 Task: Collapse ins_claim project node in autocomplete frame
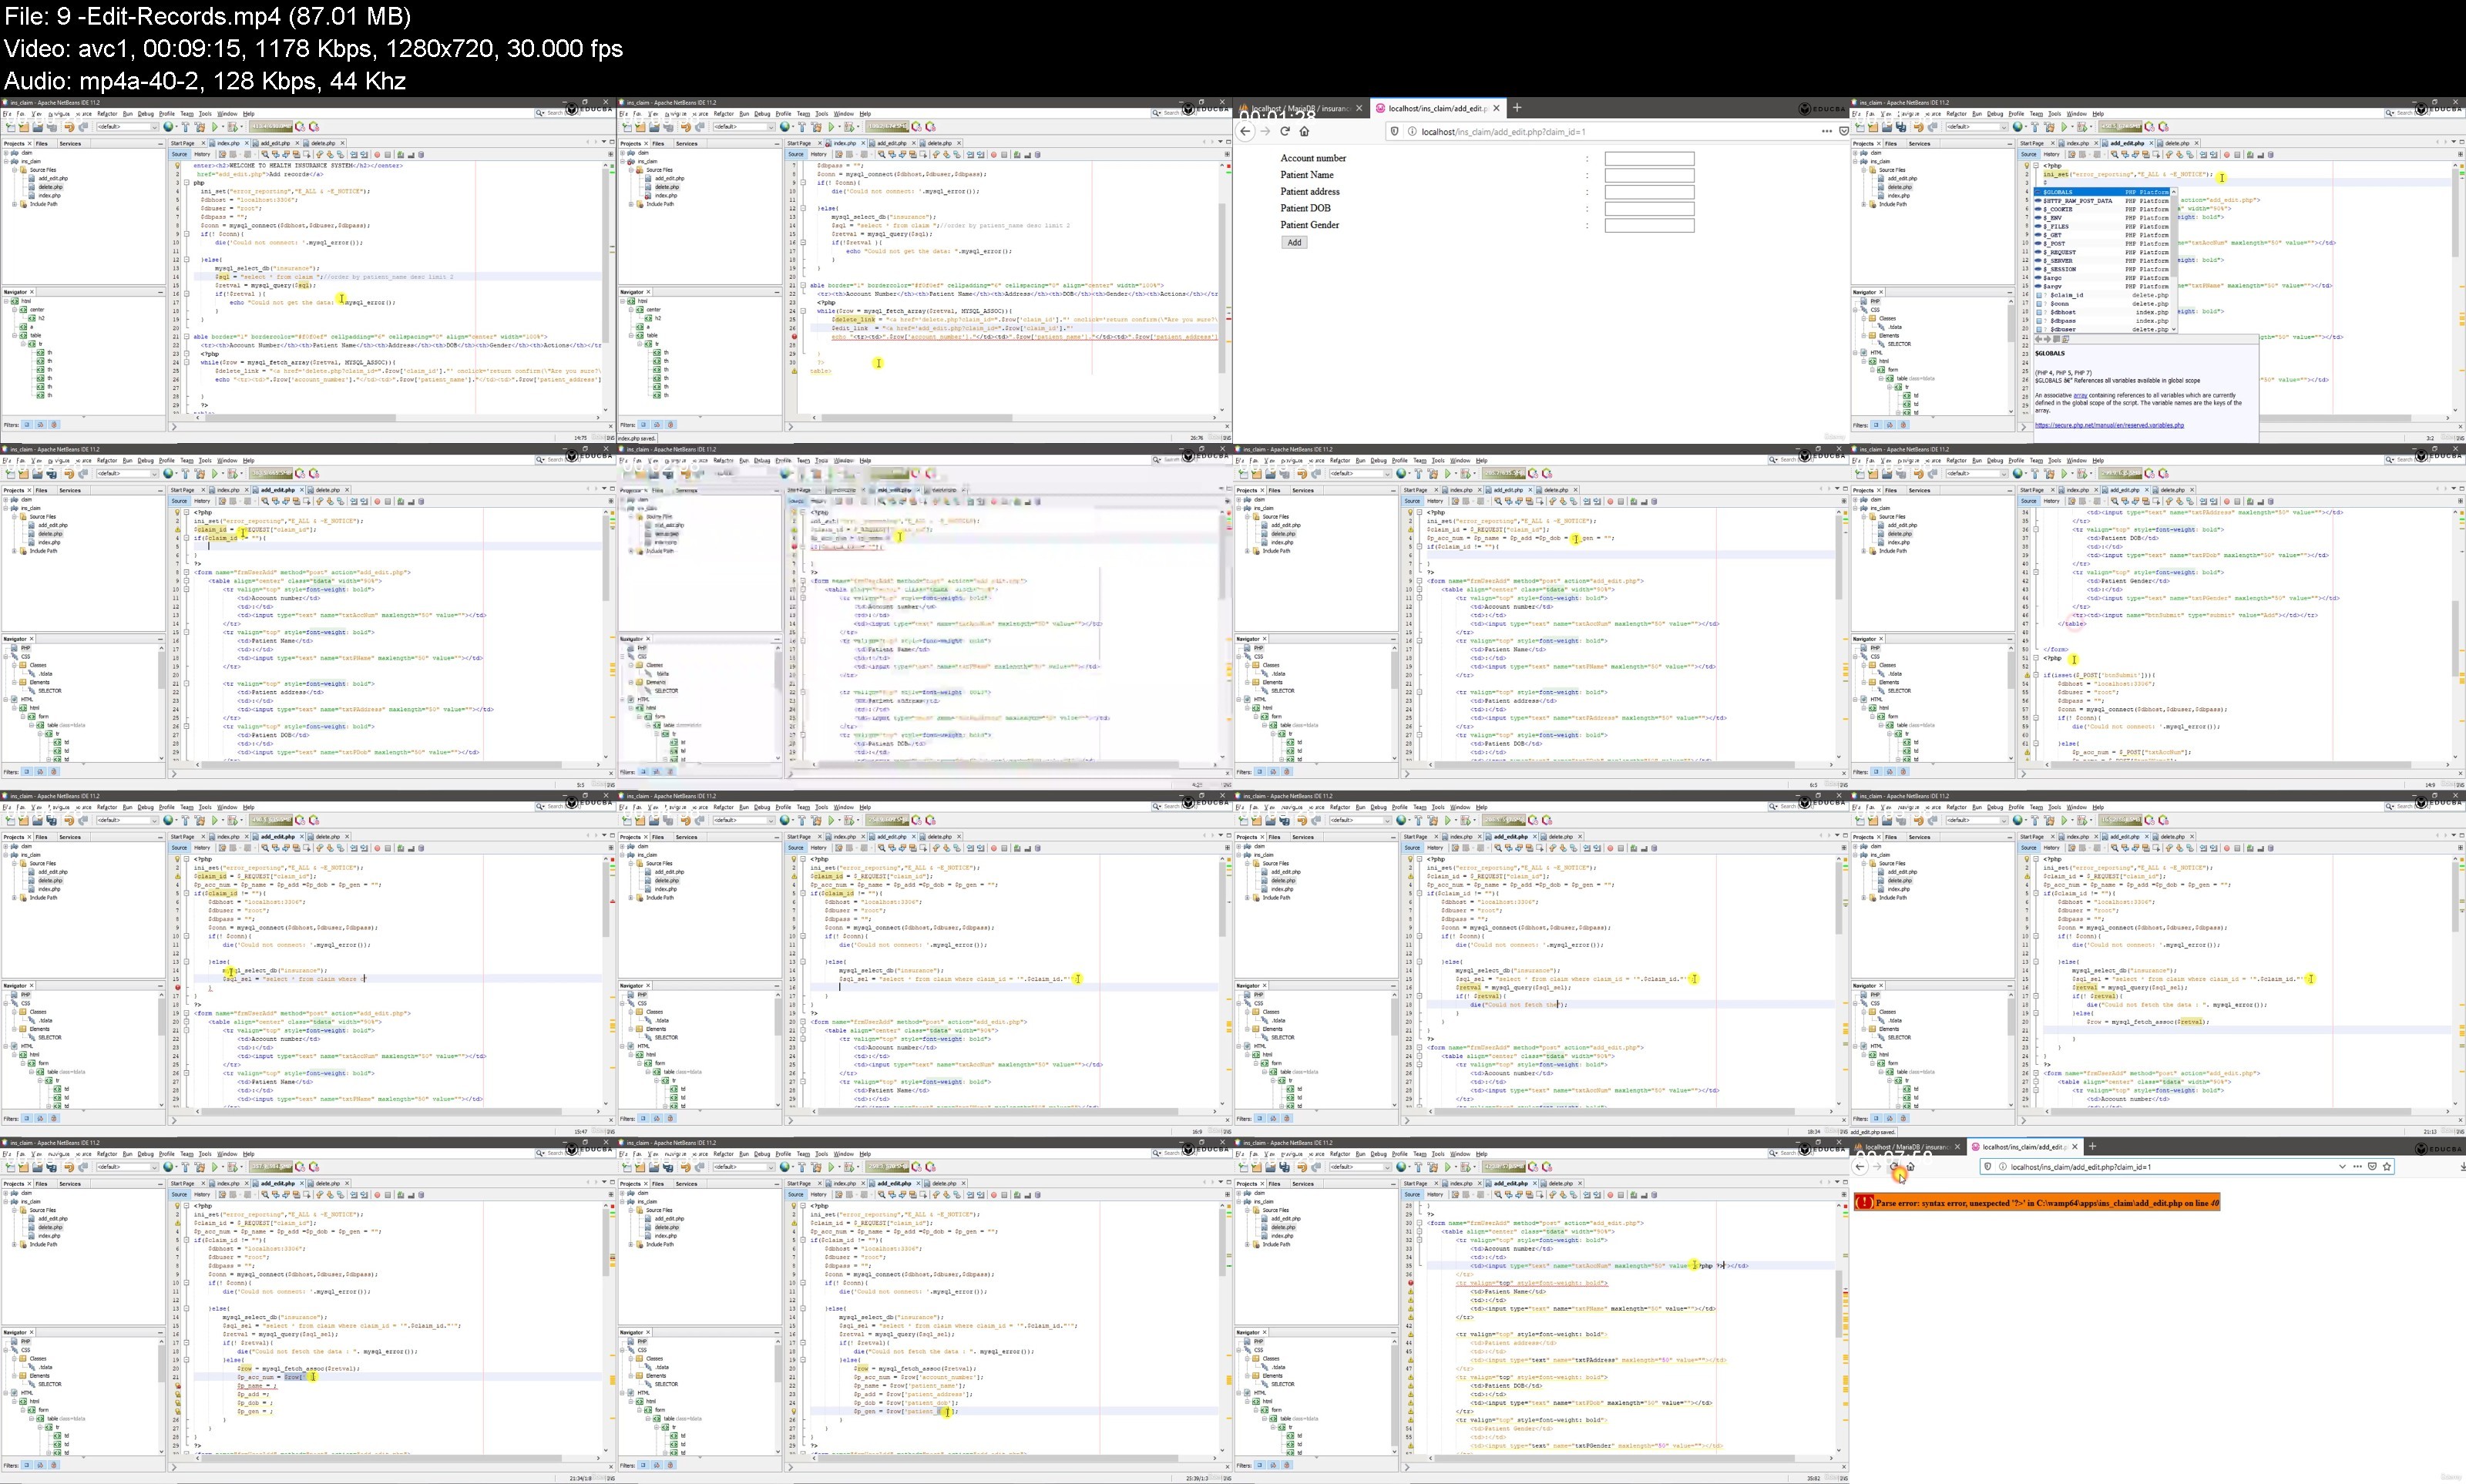1855,161
